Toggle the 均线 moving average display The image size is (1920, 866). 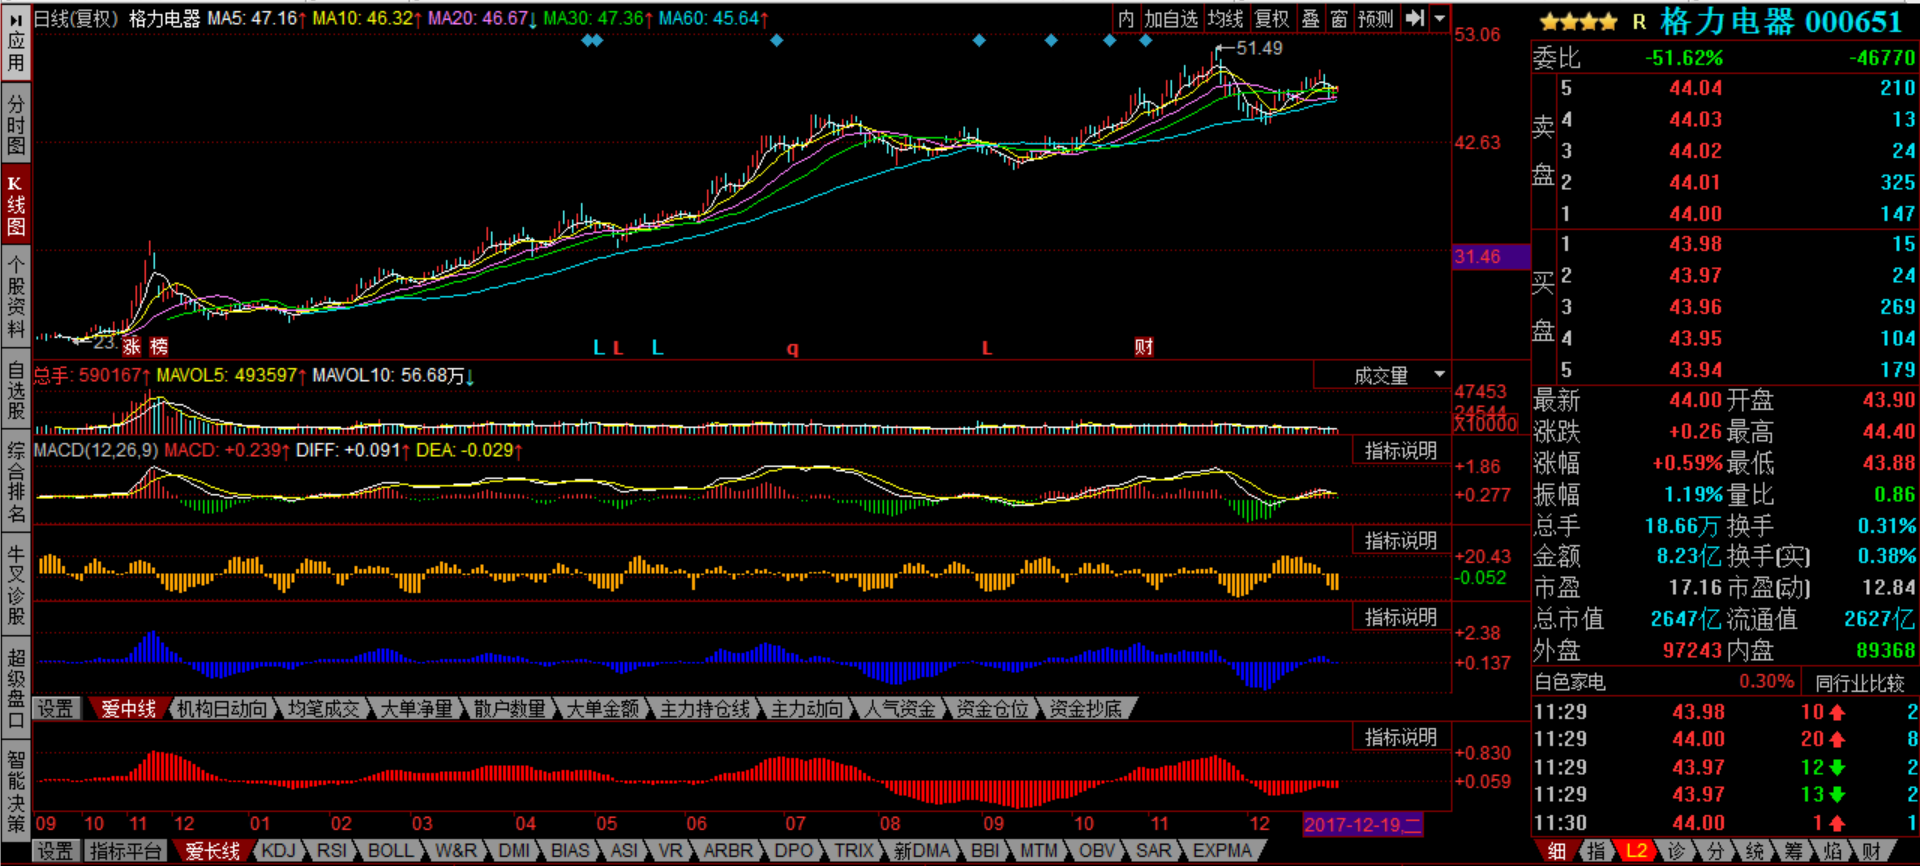pos(1225,19)
